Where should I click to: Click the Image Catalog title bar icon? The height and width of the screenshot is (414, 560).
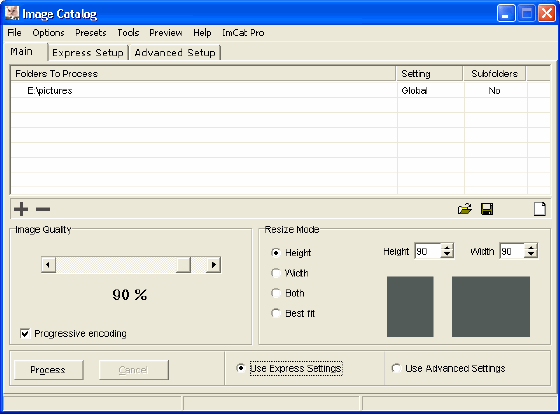coord(12,13)
